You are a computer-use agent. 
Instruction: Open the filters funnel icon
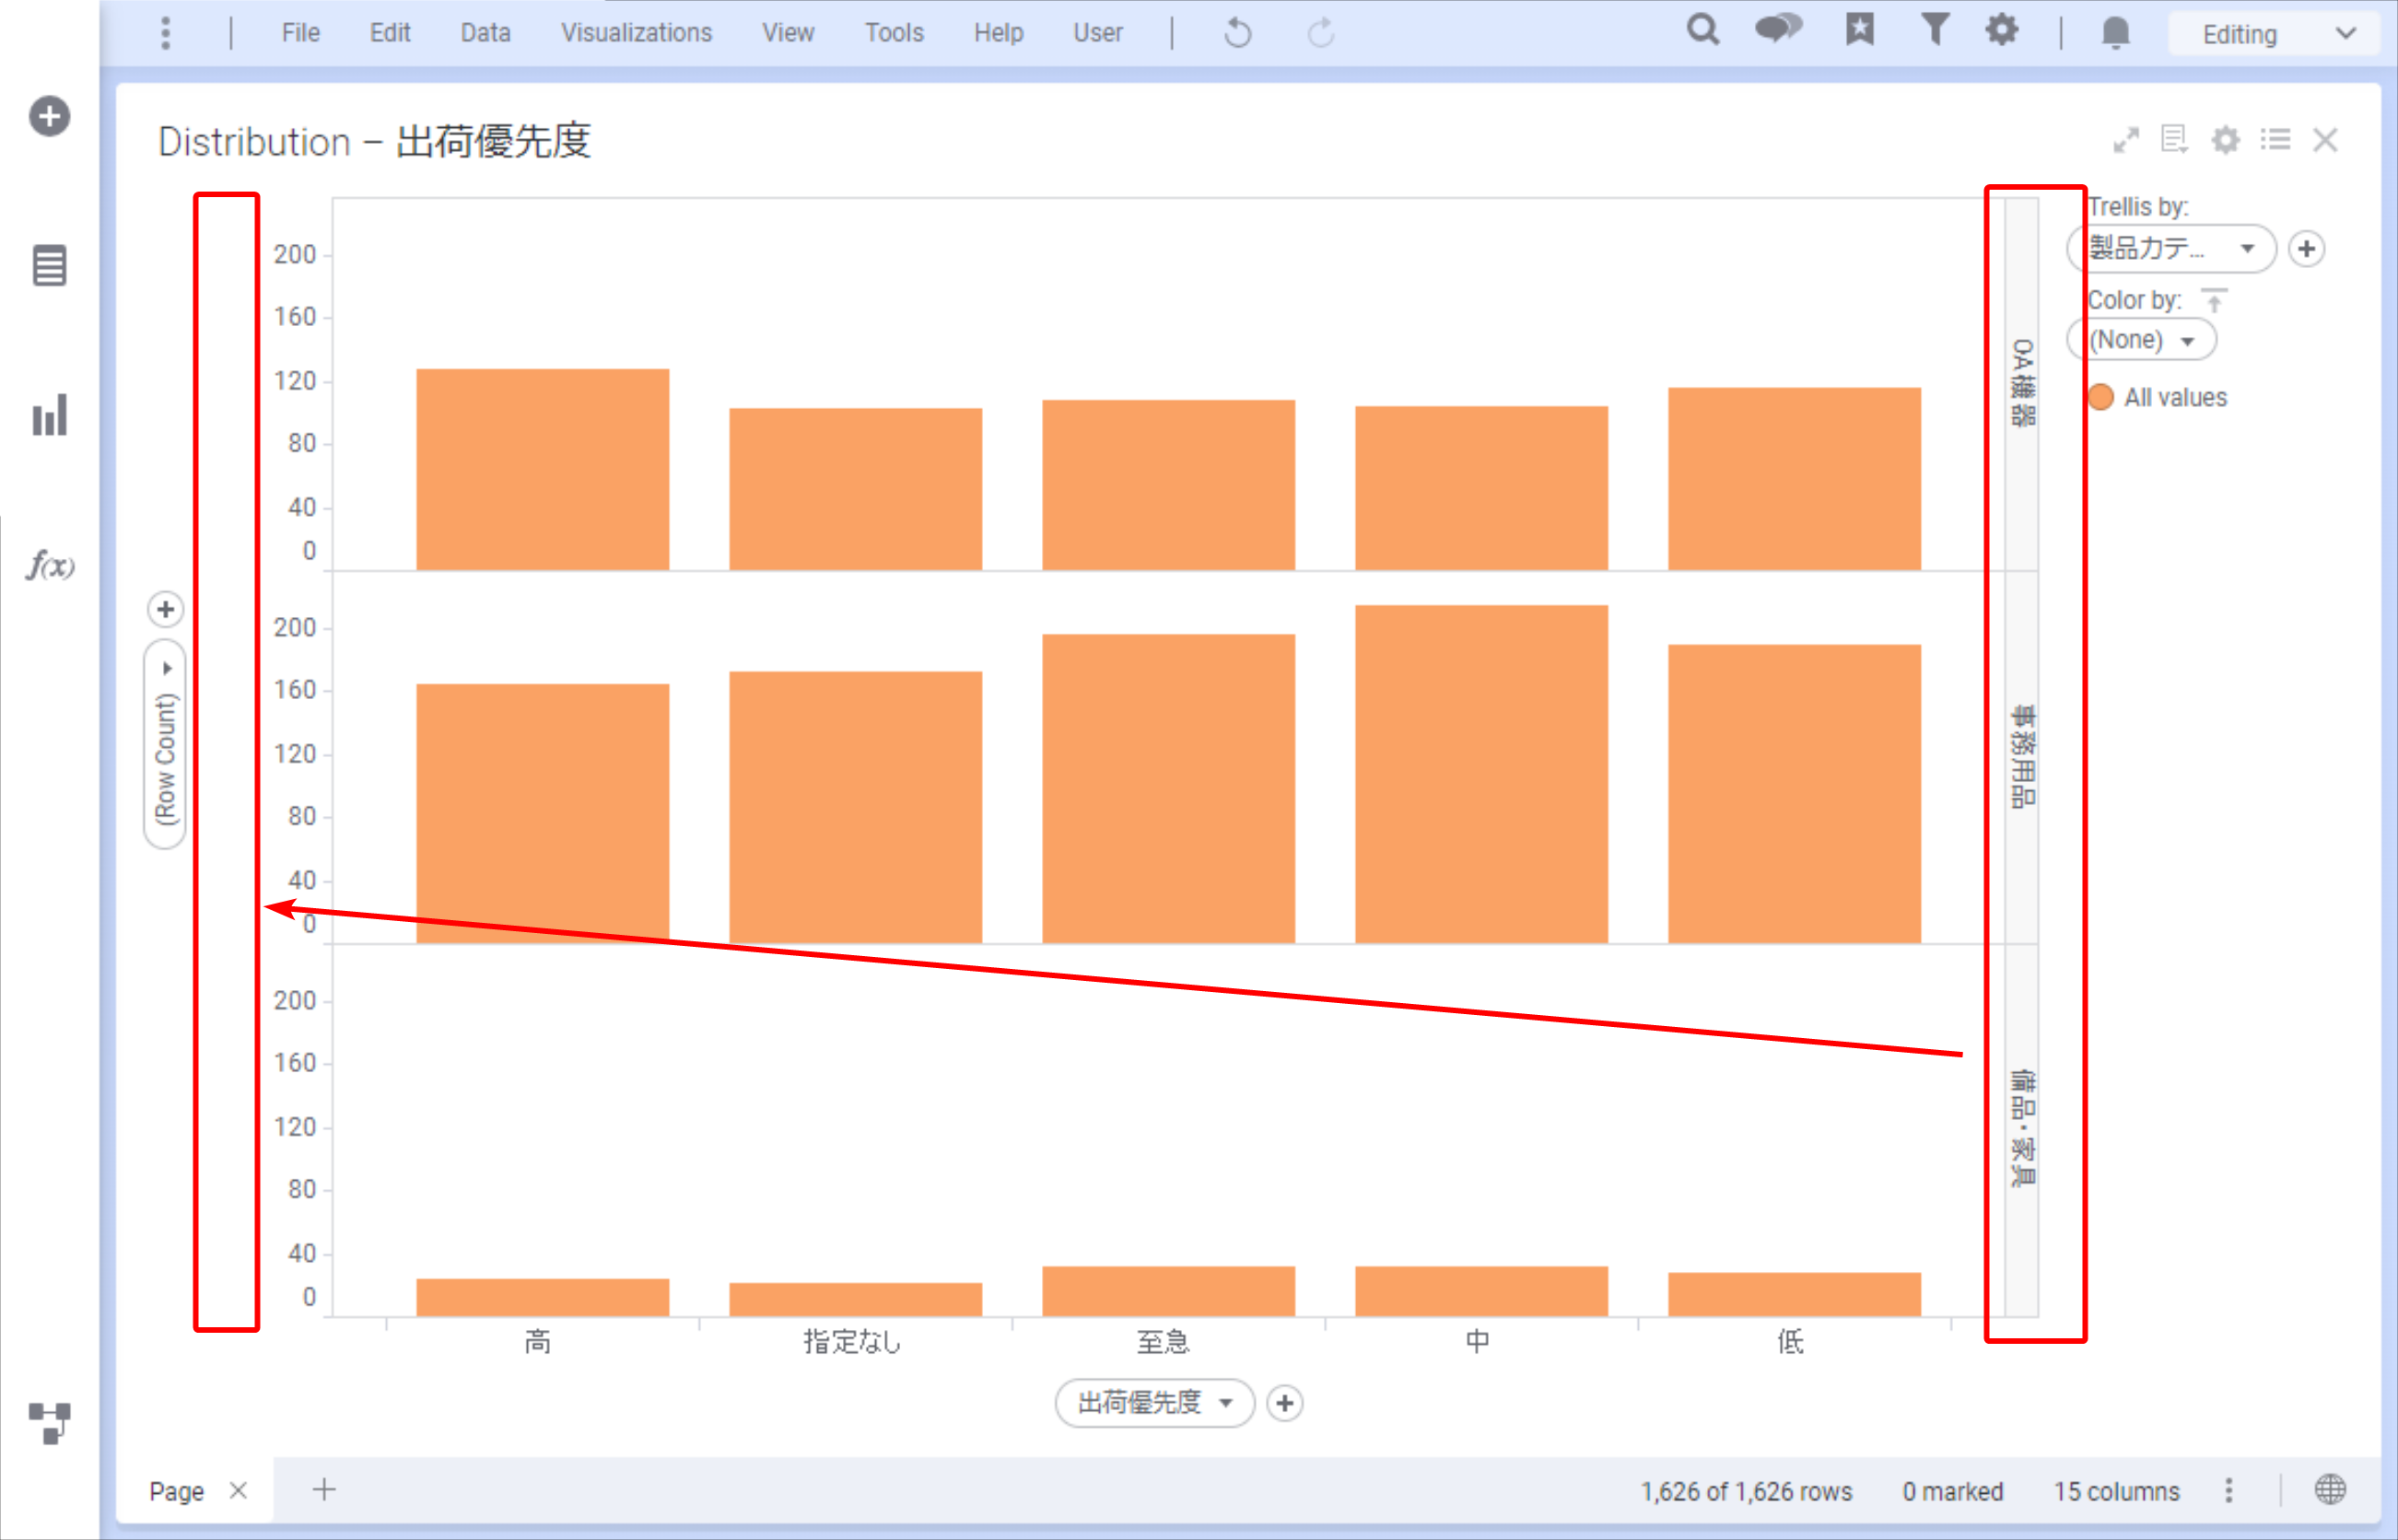tap(1935, 30)
